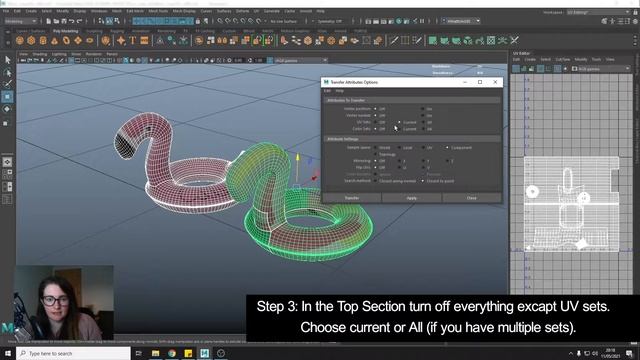Open Chrome from the Windows taskbar
640x360 pixels.
[172, 353]
